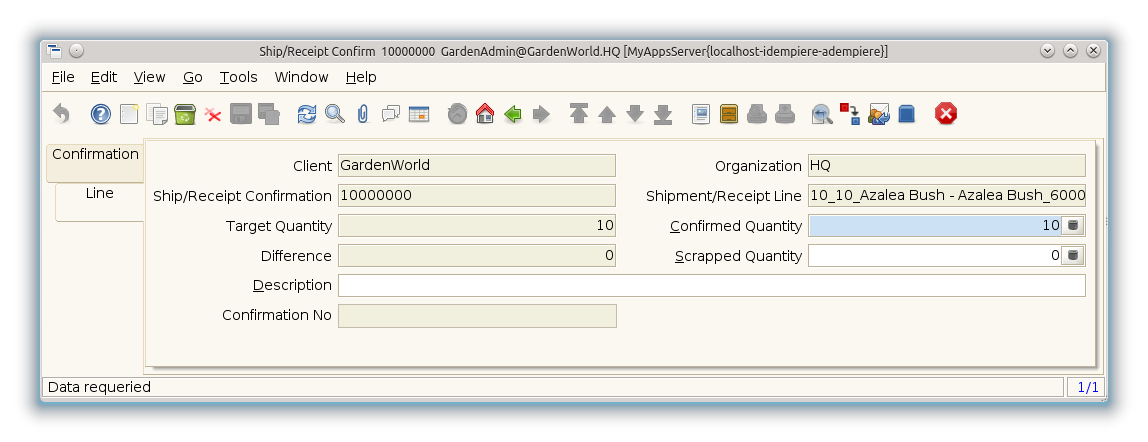Open the Tools menu
This screenshot has height=442, width=1148.
click(238, 77)
